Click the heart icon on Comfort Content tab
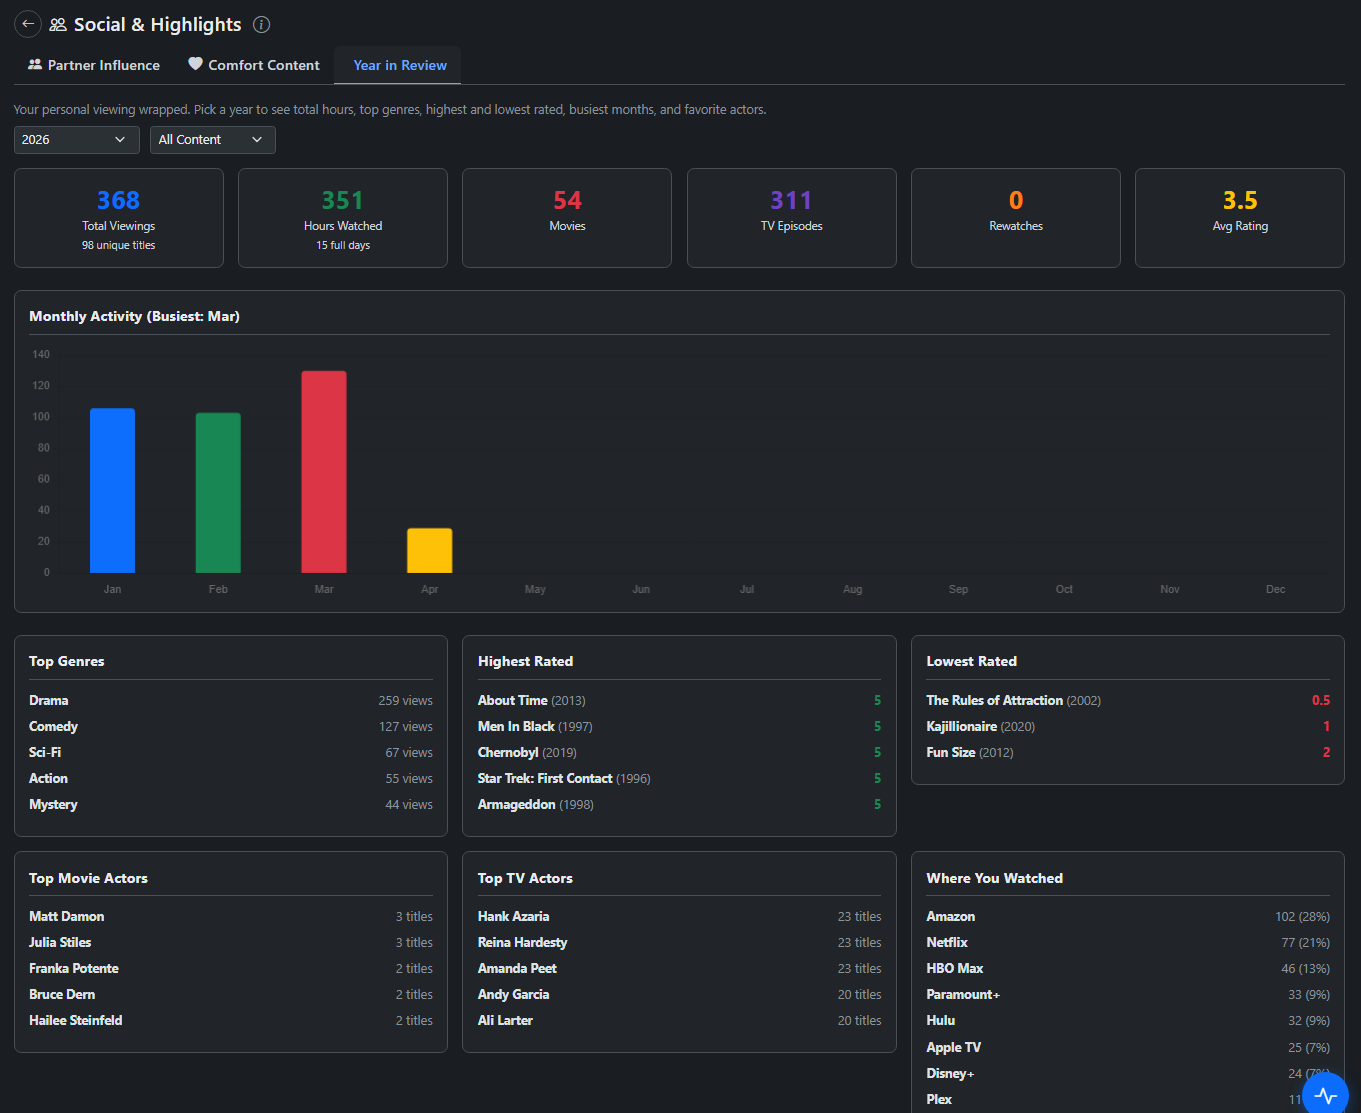The height and width of the screenshot is (1113, 1361). click(195, 64)
